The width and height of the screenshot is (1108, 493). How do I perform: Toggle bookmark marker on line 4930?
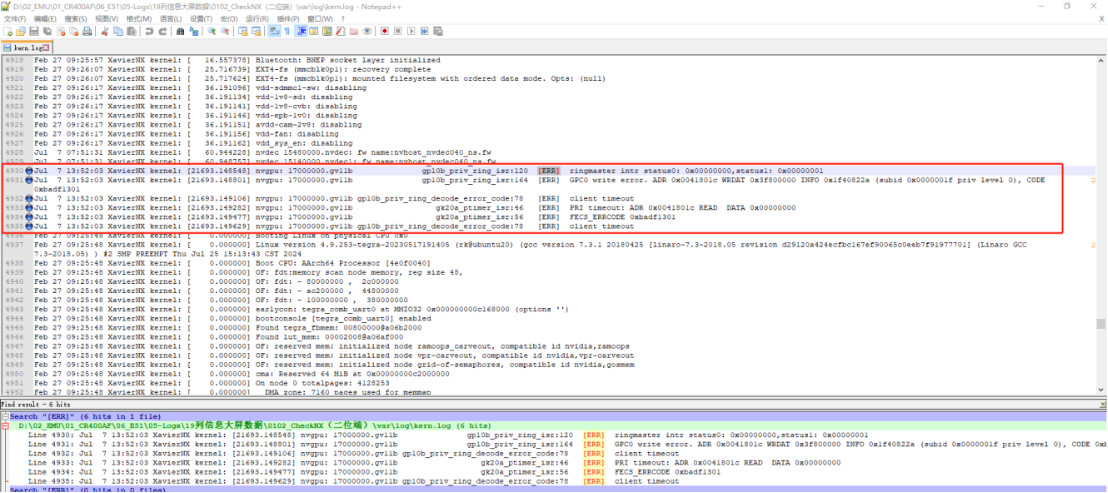tap(29, 171)
